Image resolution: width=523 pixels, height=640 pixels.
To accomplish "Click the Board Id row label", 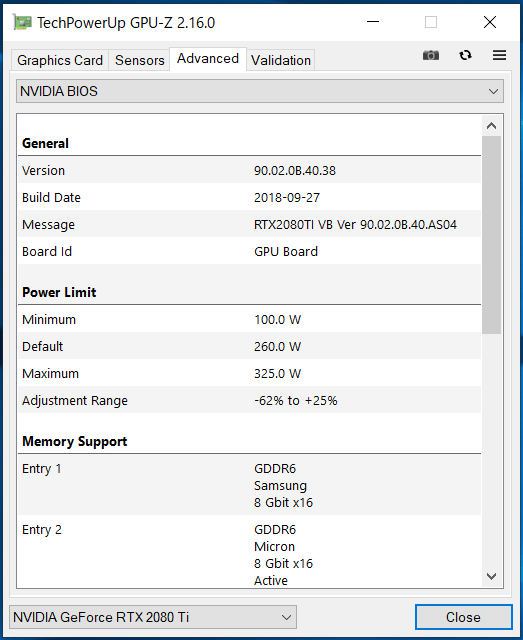I will pyautogui.click(x=47, y=251).
